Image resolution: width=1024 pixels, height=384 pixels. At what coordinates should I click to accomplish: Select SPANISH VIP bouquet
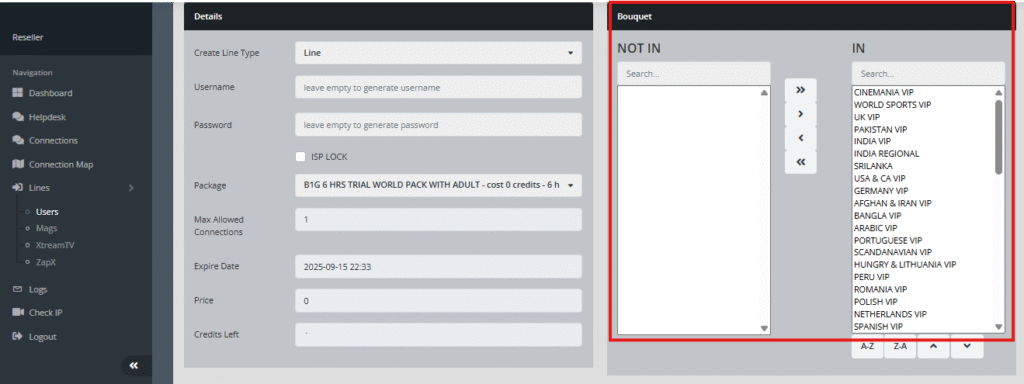(x=878, y=326)
